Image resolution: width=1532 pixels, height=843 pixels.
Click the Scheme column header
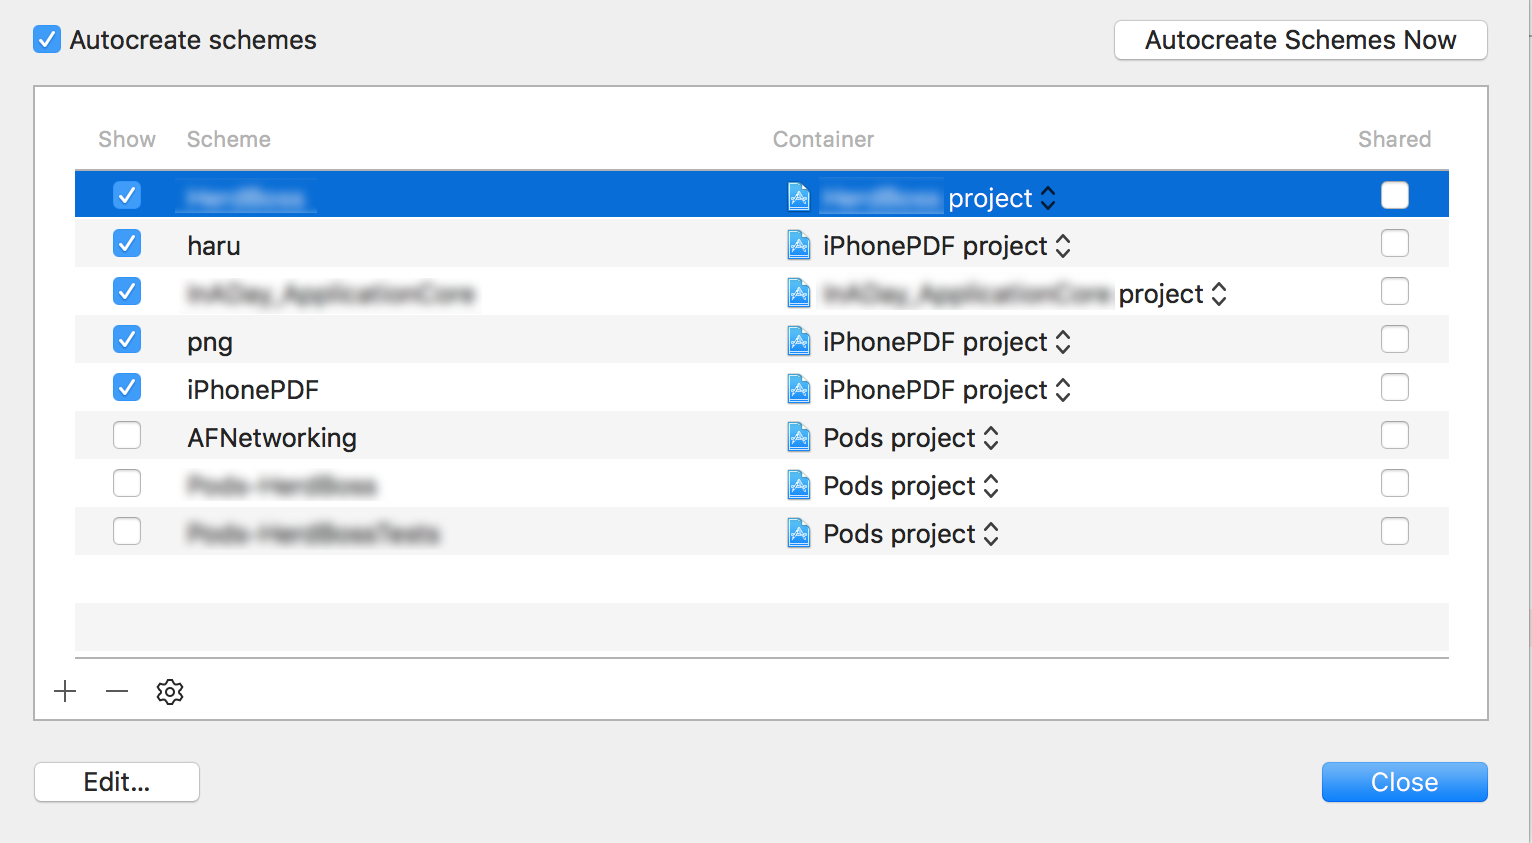pos(229,139)
